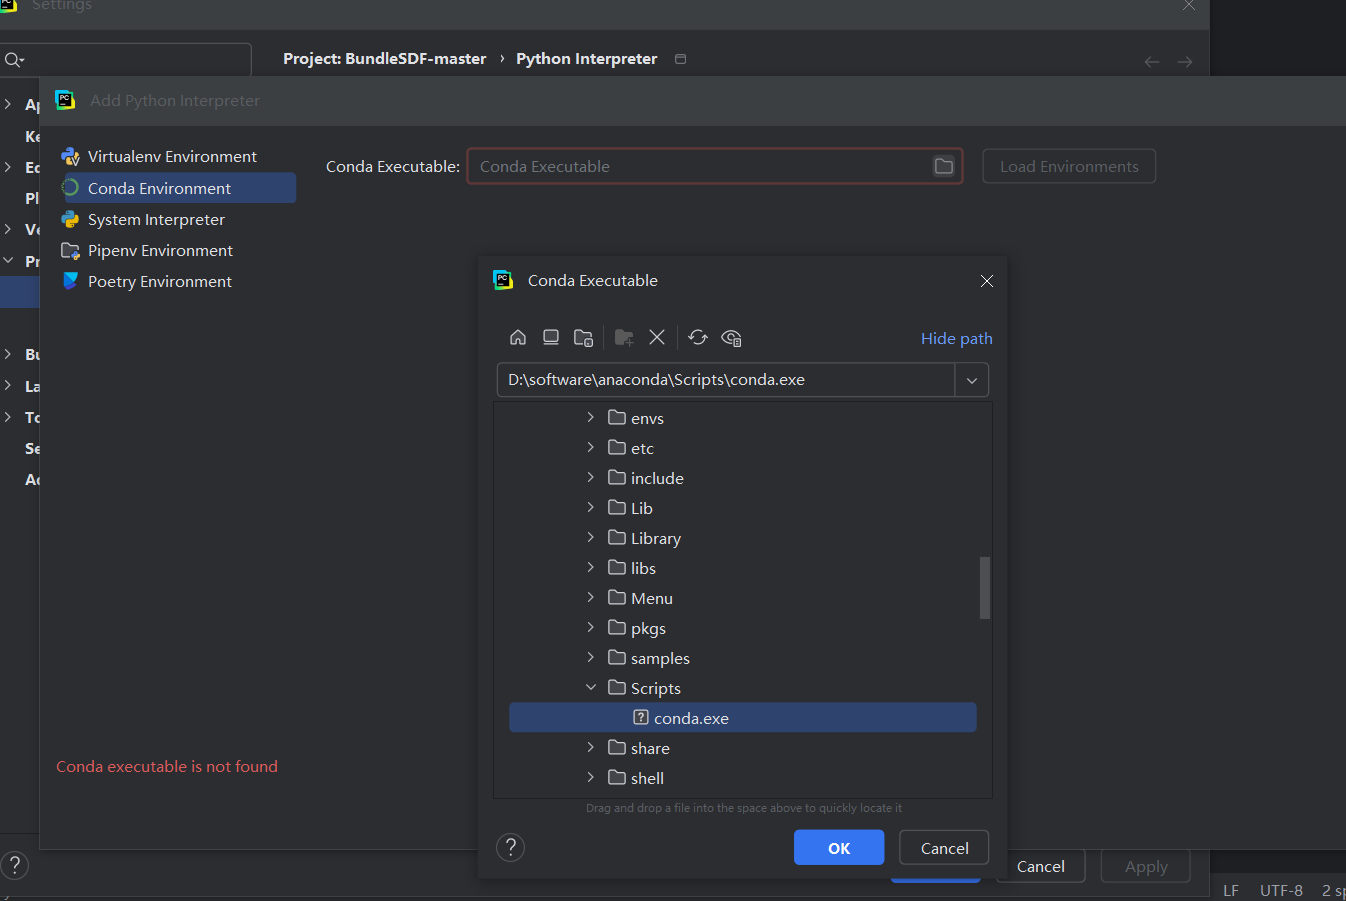
Task: Expand the envs folder
Action: [x=591, y=417]
